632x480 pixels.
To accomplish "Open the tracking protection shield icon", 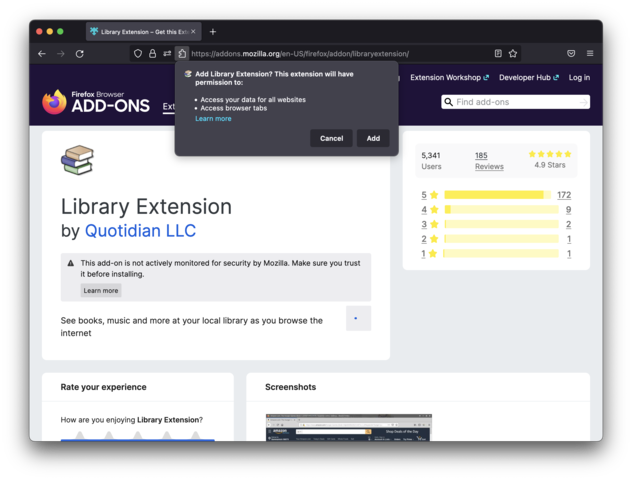I will click(138, 54).
